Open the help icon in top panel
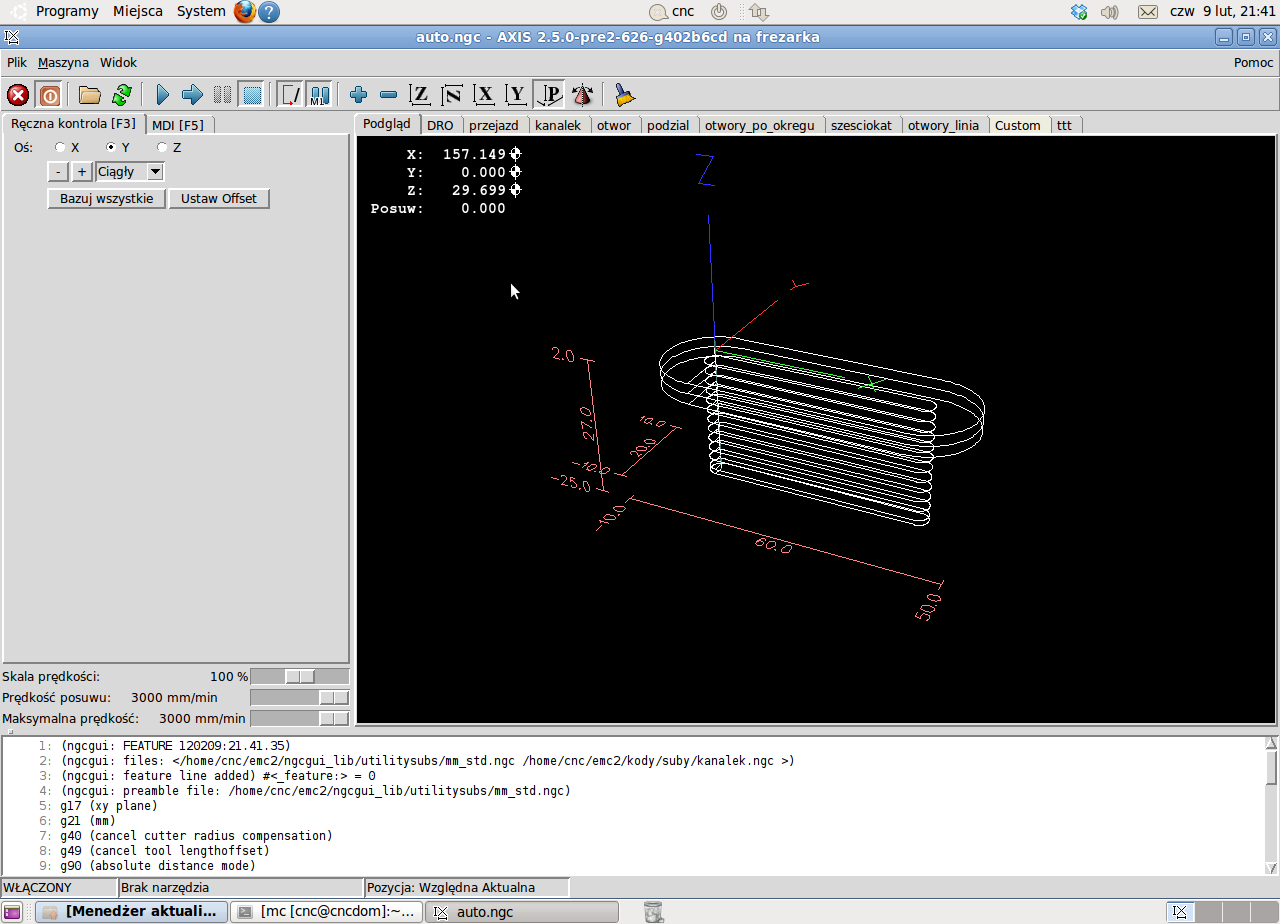Screen dimensions: 1280x924 click(269, 12)
